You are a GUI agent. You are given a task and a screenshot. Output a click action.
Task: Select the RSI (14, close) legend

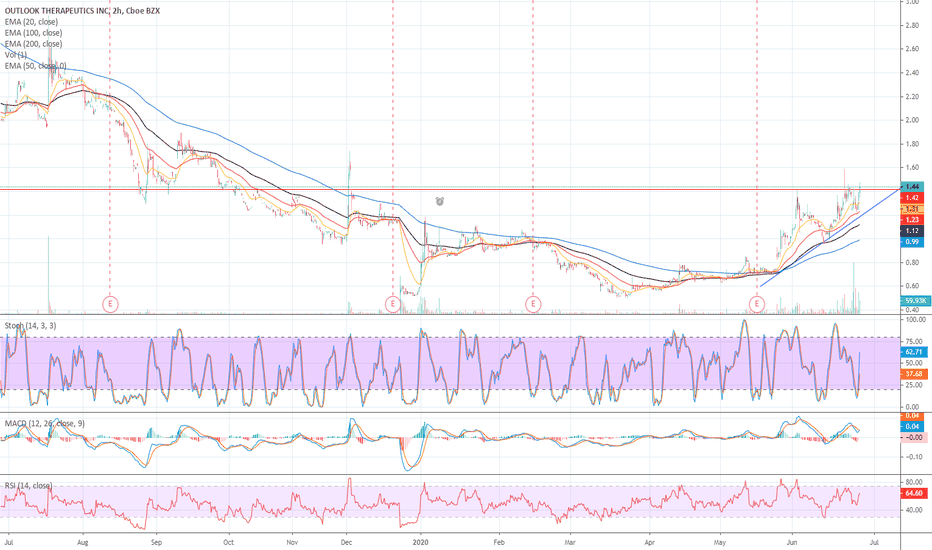pos(29,486)
